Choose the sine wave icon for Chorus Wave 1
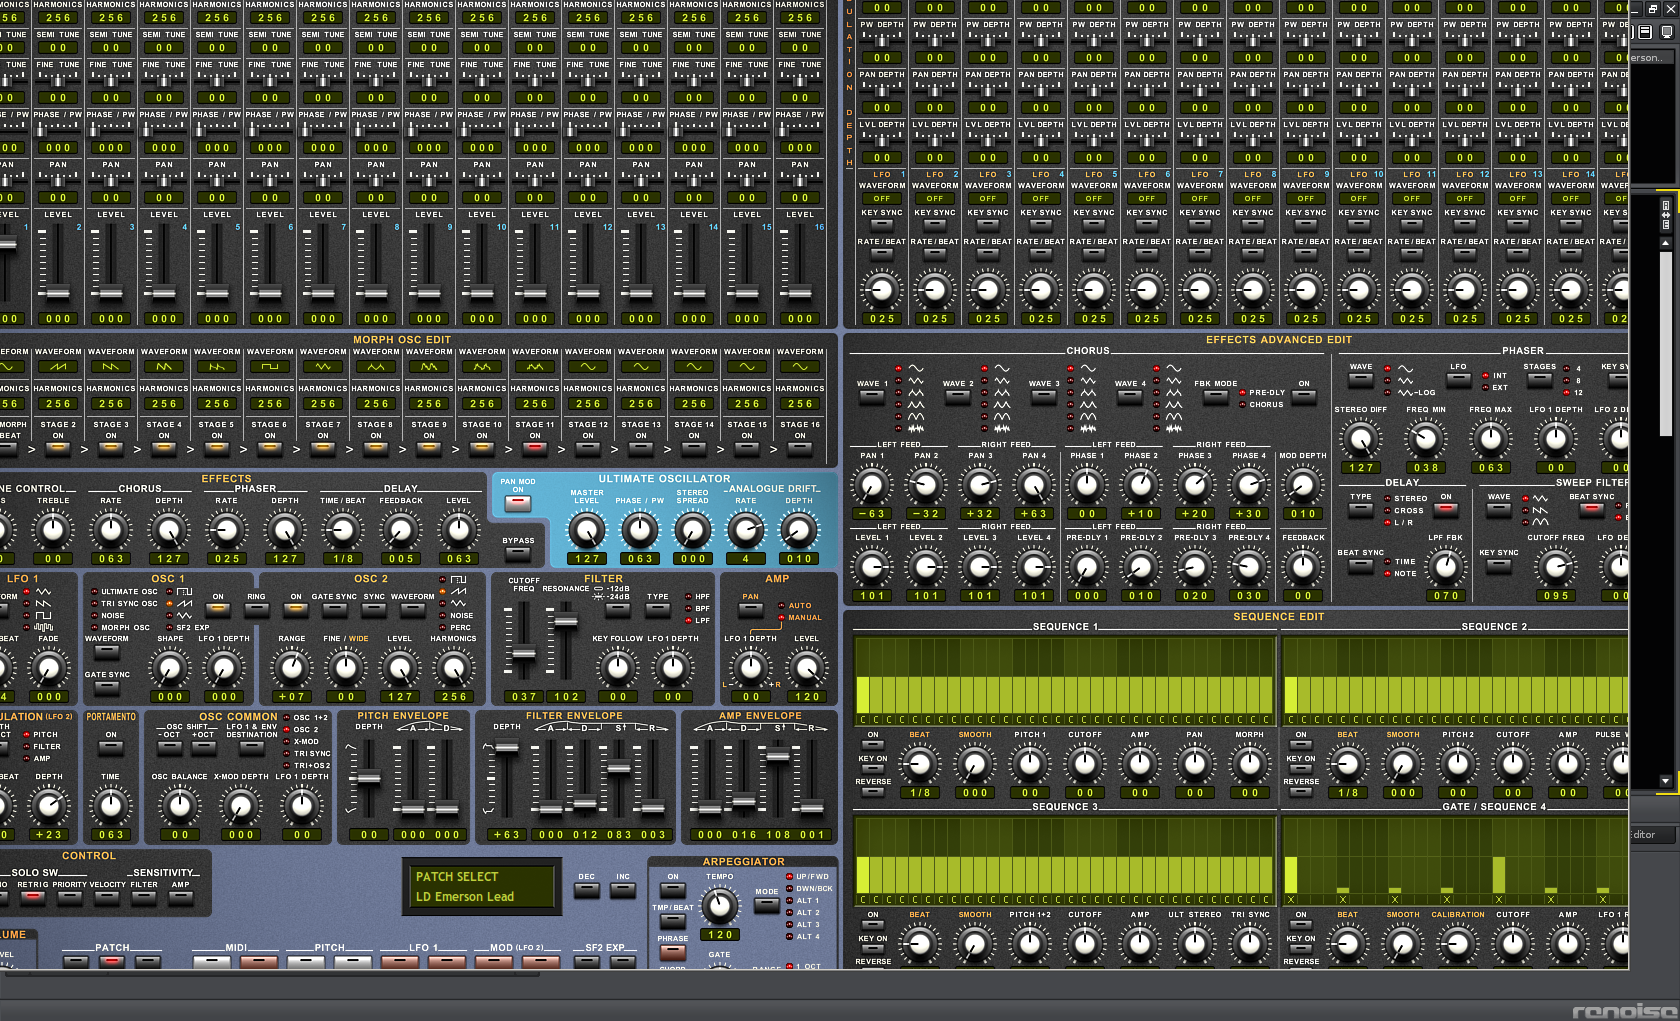 pyautogui.click(x=916, y=369)
